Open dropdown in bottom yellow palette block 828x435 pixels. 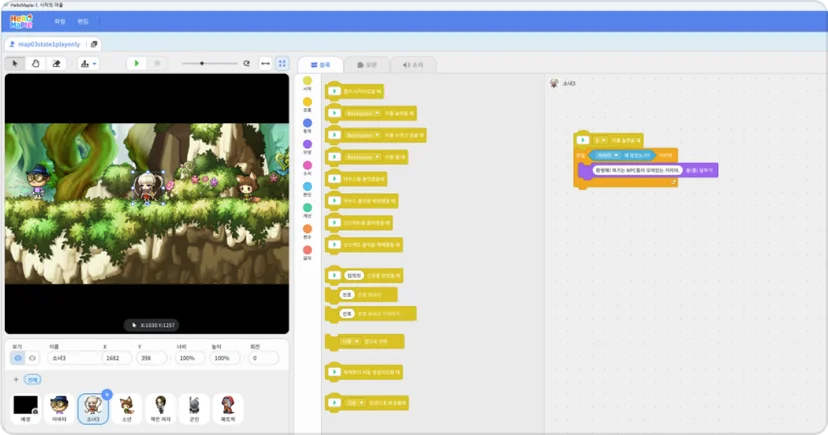(355, 403)
